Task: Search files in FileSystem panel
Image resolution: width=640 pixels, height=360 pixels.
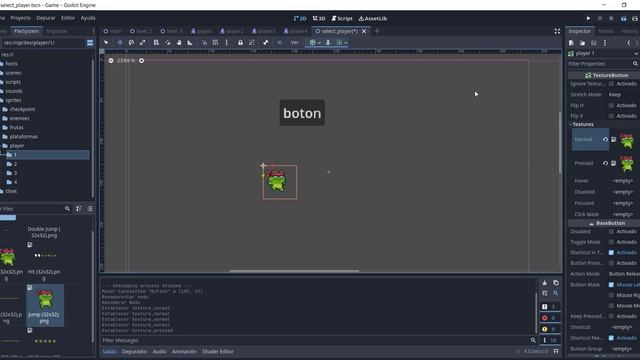Action: point(67,209)
